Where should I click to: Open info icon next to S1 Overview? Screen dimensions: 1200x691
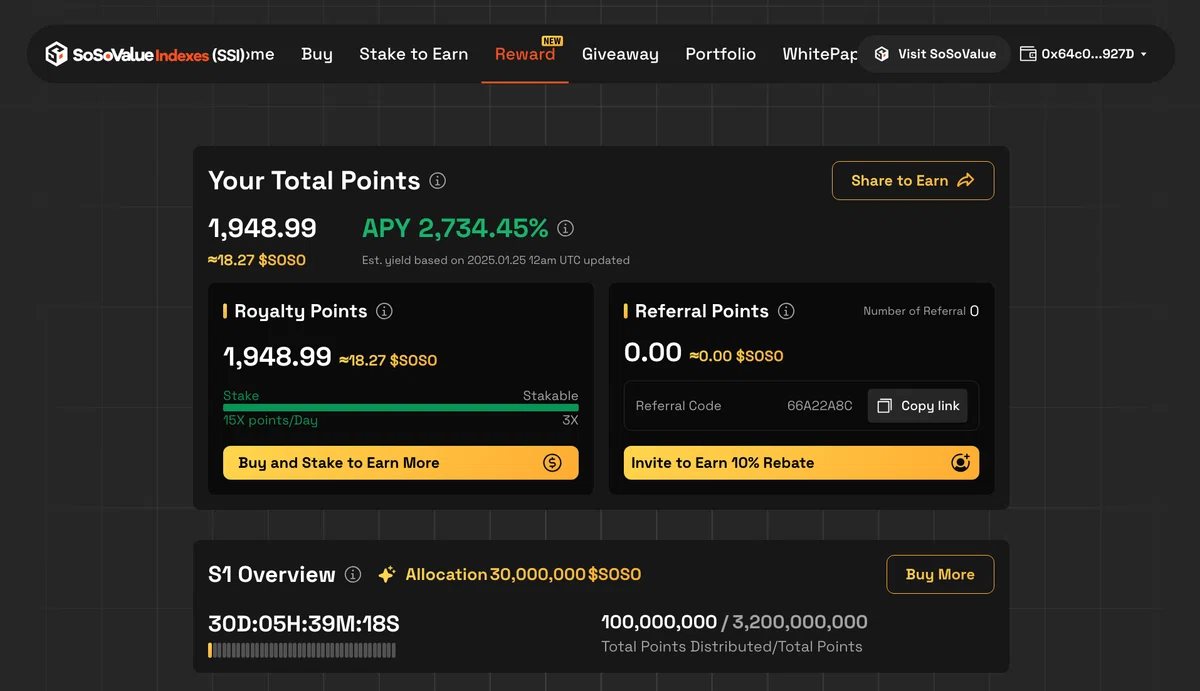[x=353, y=574]
